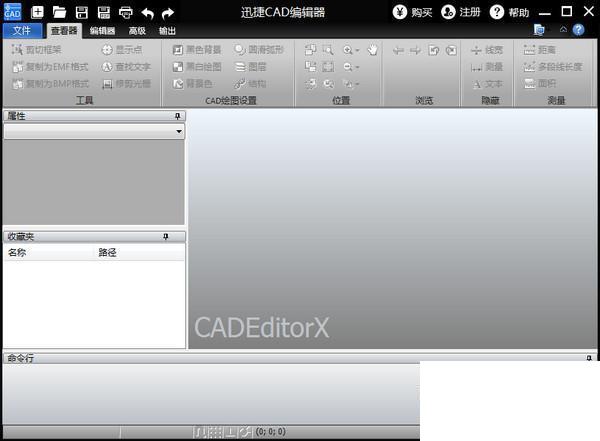
Task: Click the zoom in magnifier icon
Action: [x=347, y=50]
